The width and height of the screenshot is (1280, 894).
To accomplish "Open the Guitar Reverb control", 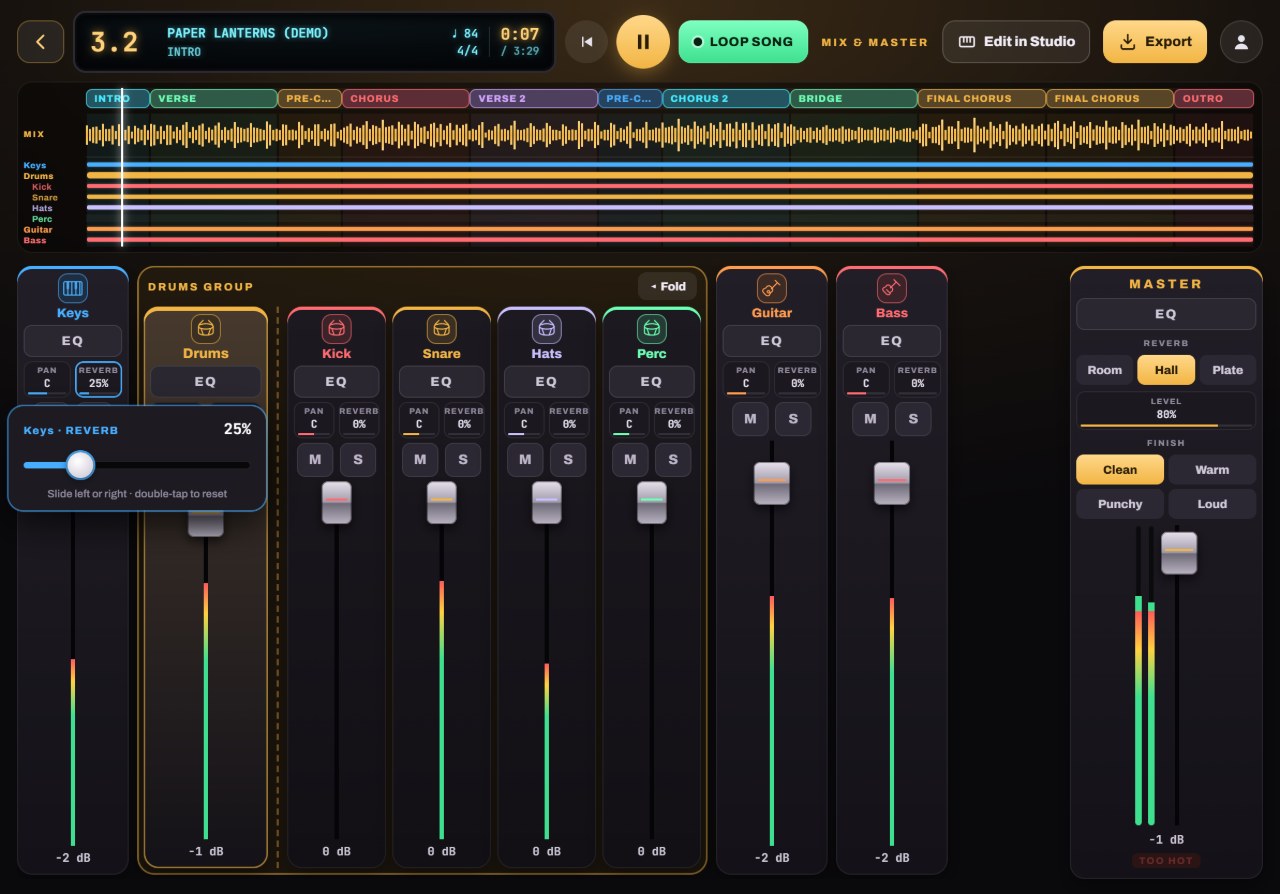I will [x=797, y=378].
